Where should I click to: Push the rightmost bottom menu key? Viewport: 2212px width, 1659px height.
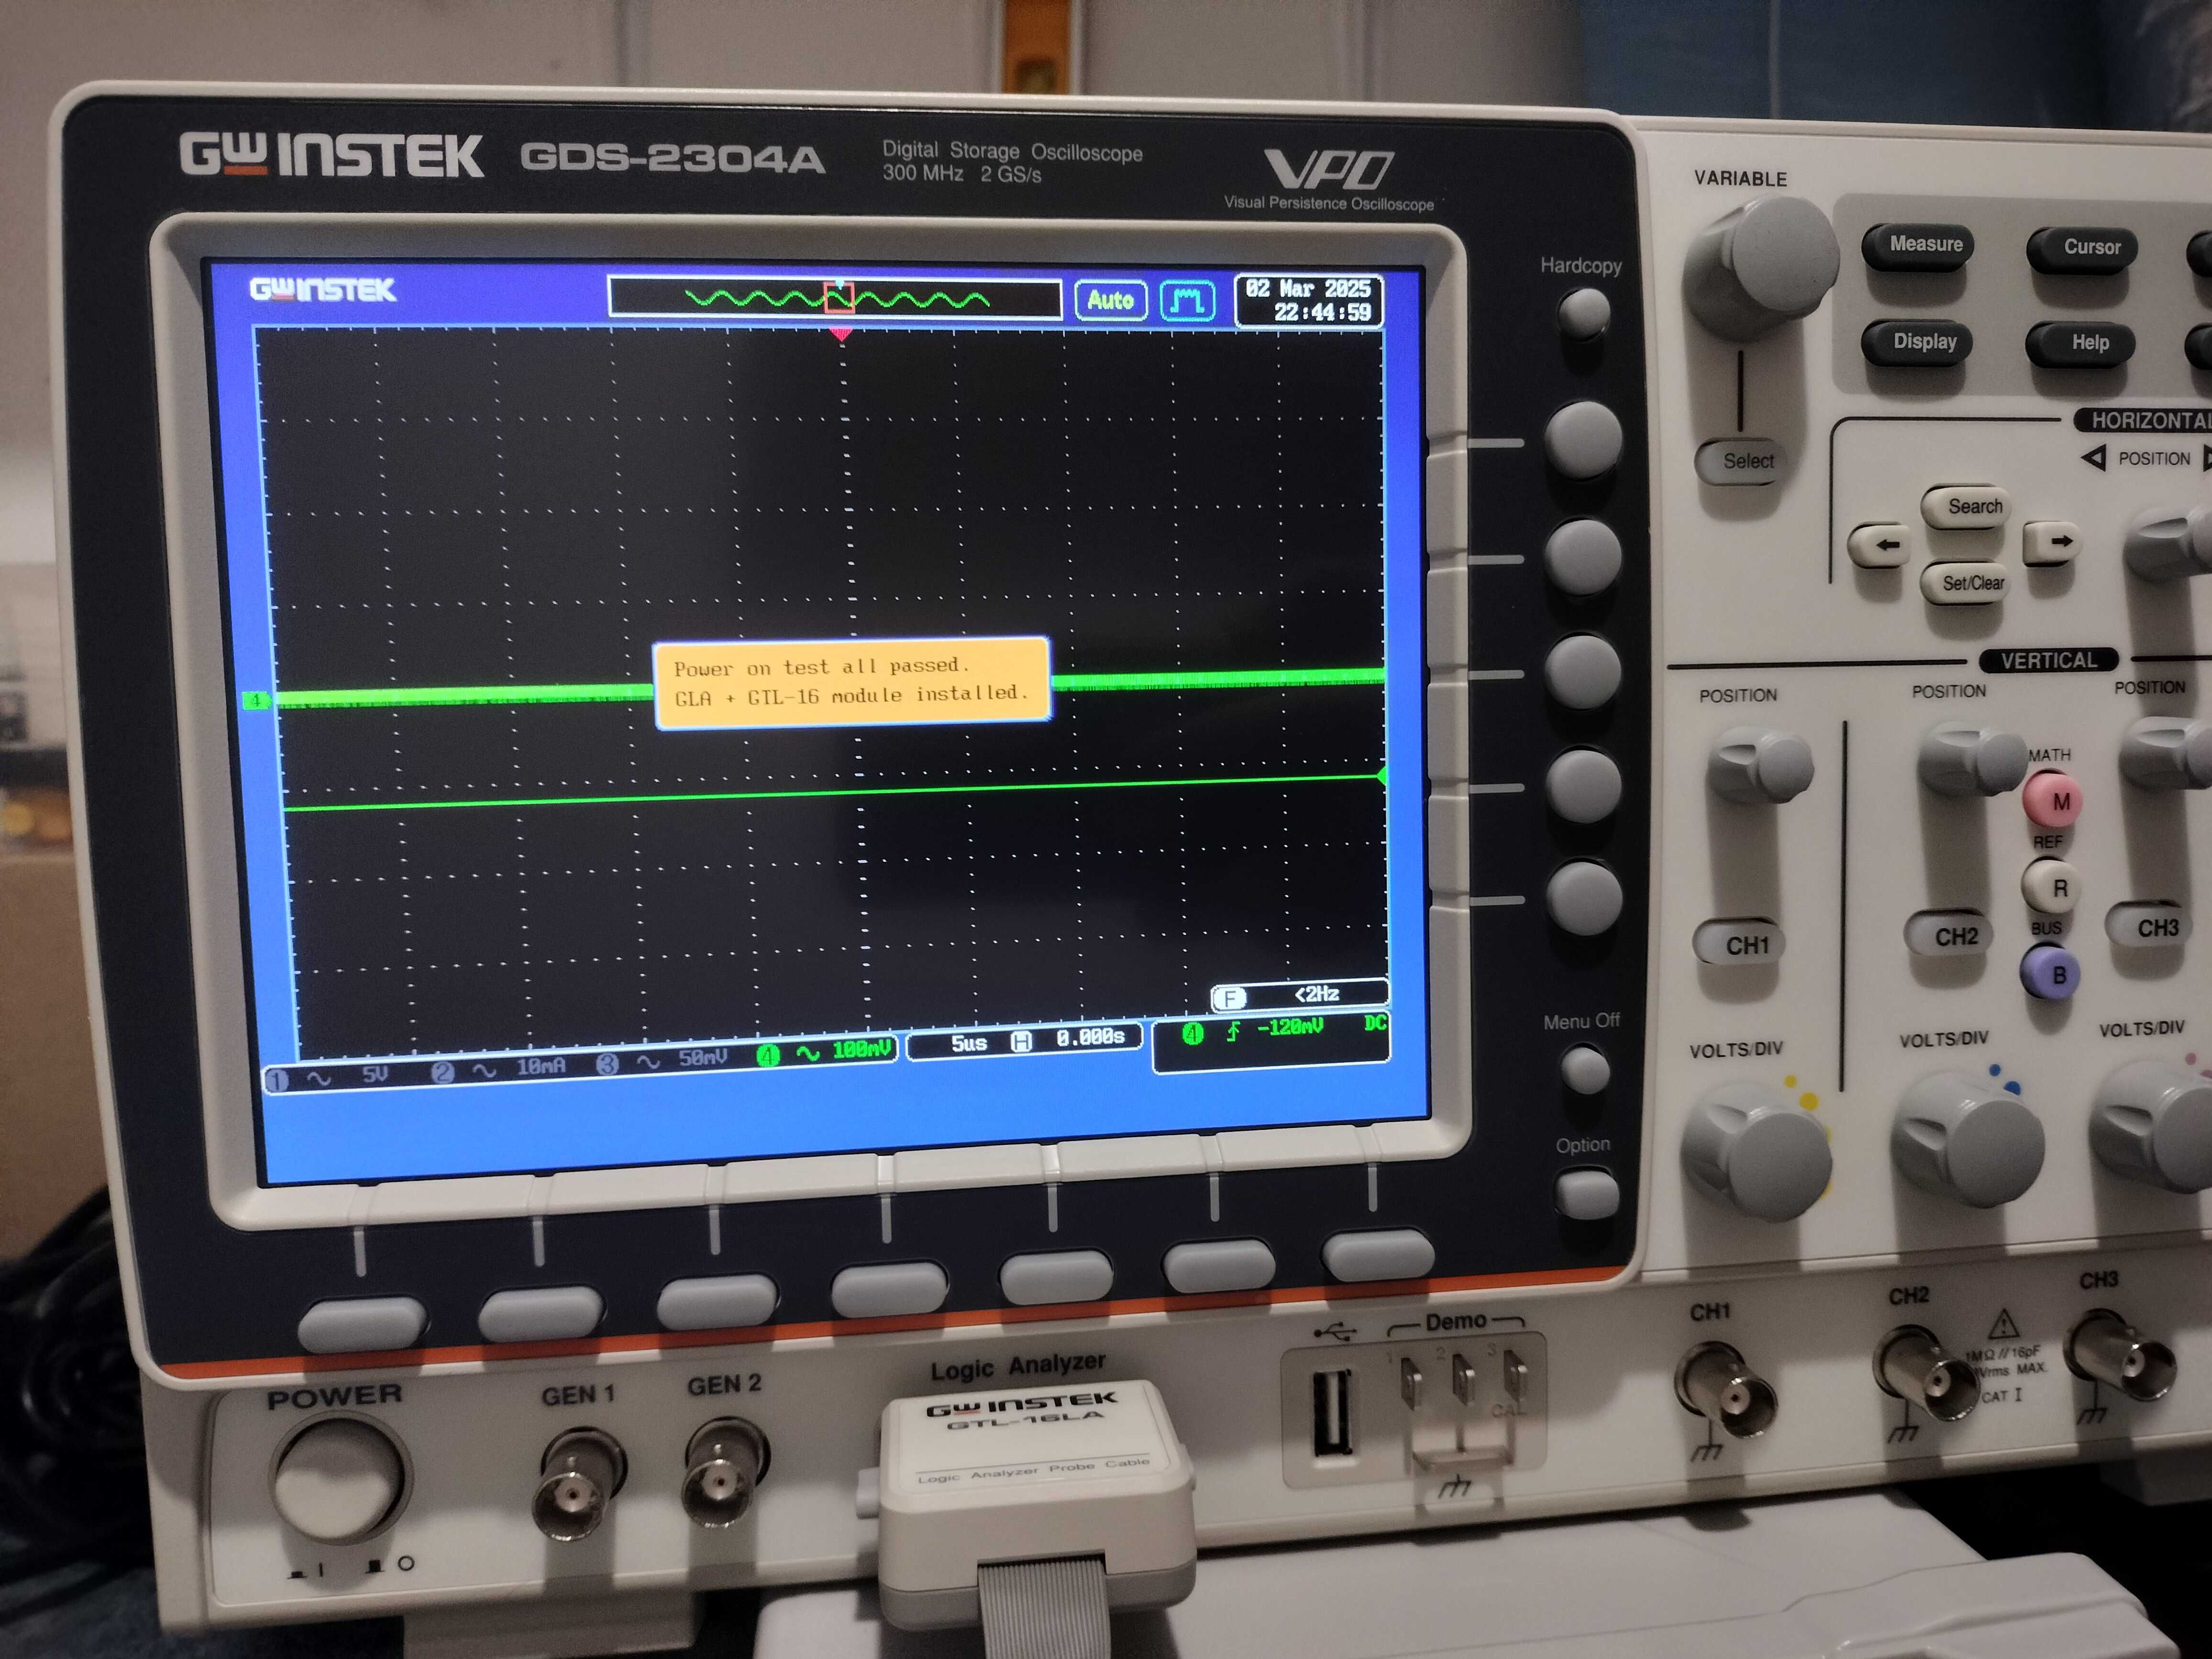click(1377, 1253)
